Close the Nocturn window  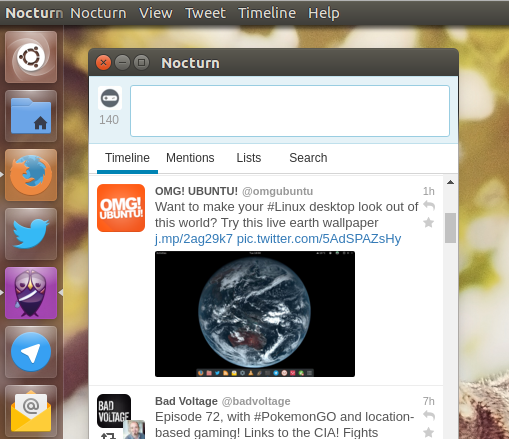click(x=104, y=62)
